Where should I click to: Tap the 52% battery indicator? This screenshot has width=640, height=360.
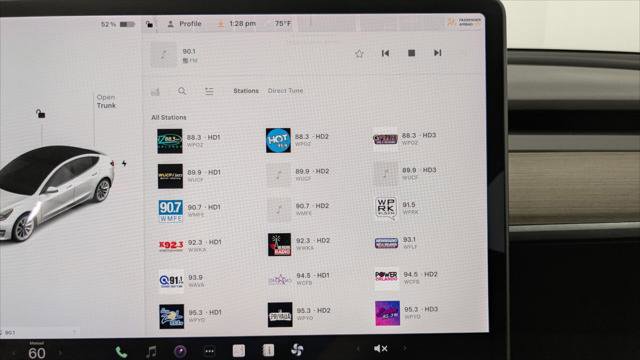pyautogui.click(x=118, y=24)
